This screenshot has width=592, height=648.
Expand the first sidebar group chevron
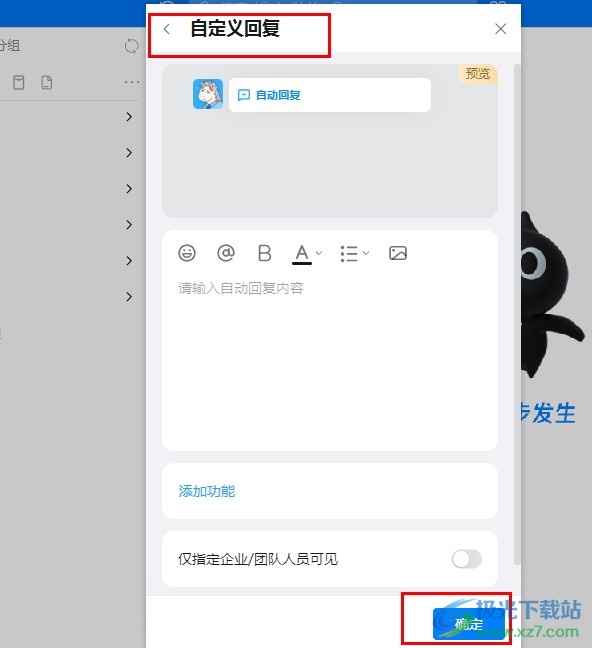click(x=129, y=117)
